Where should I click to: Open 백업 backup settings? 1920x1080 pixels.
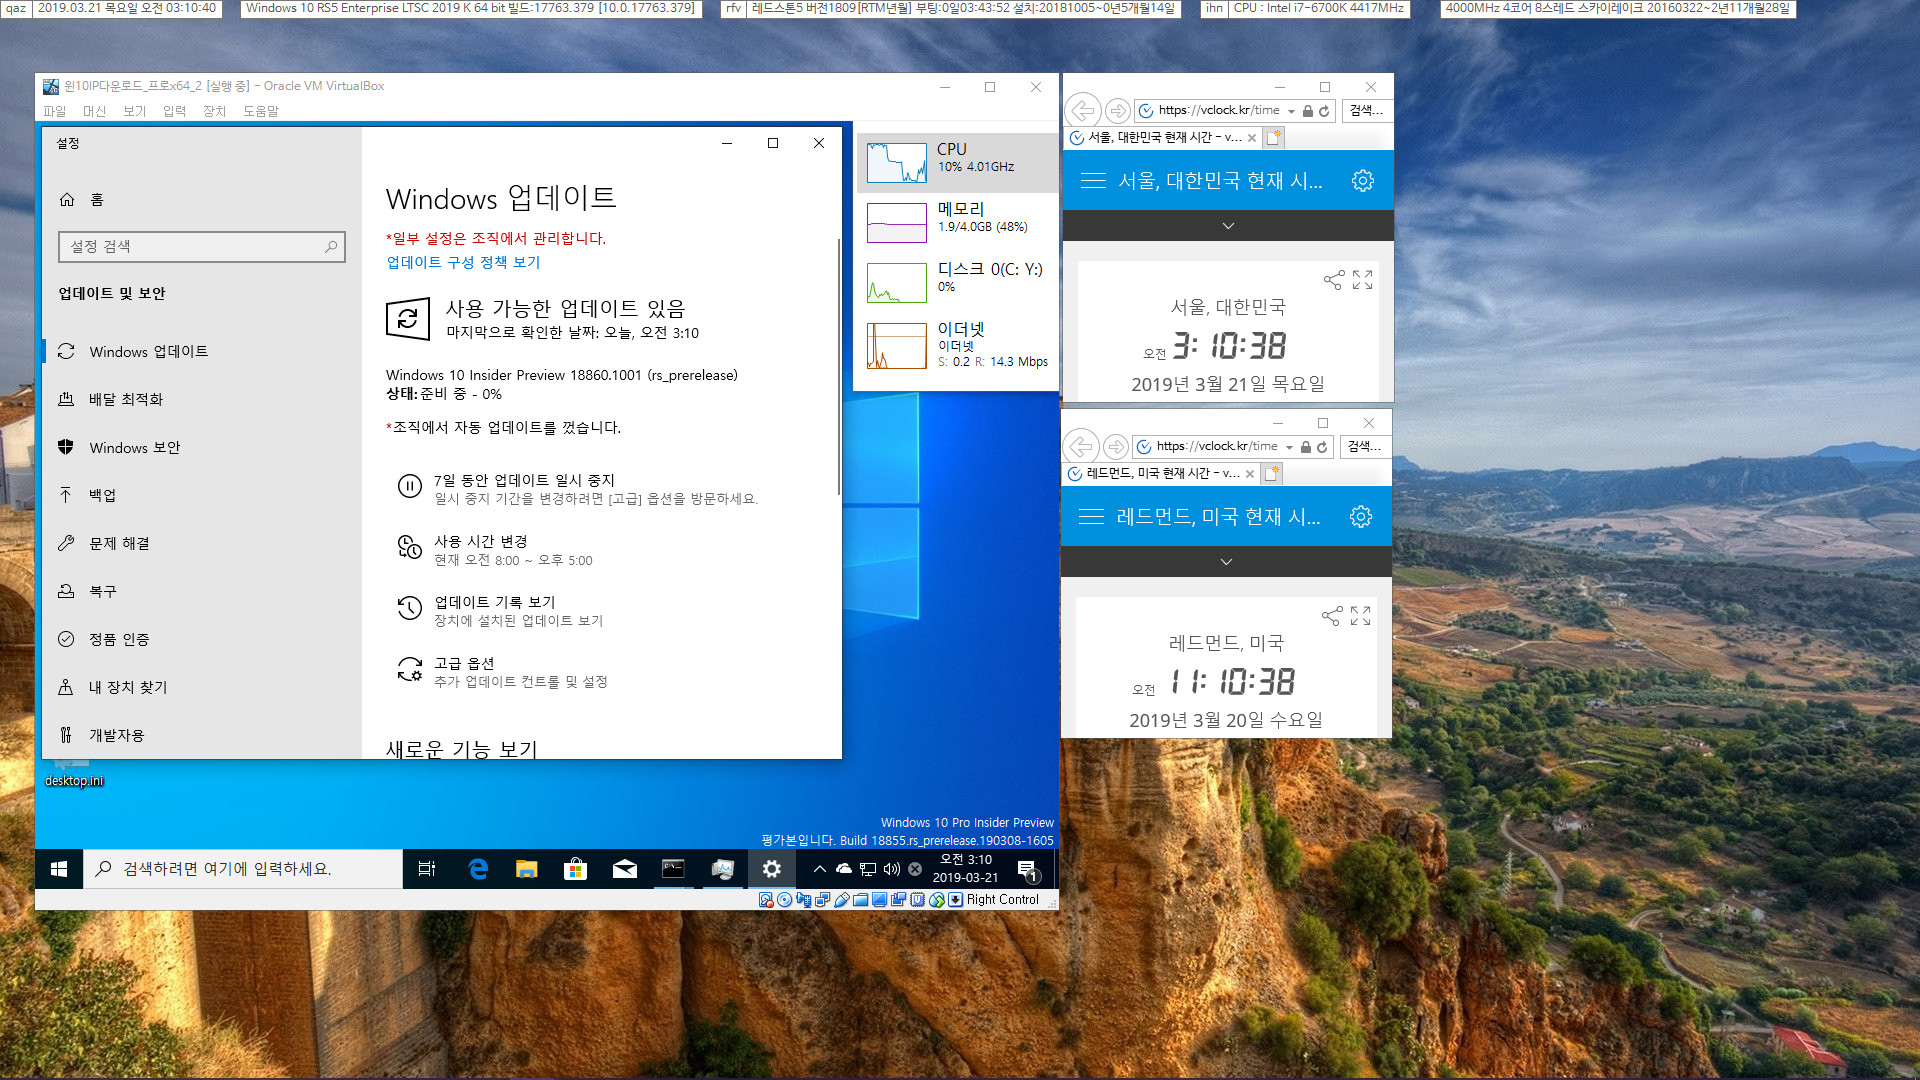pyautogui.click(x=102, y=495)
